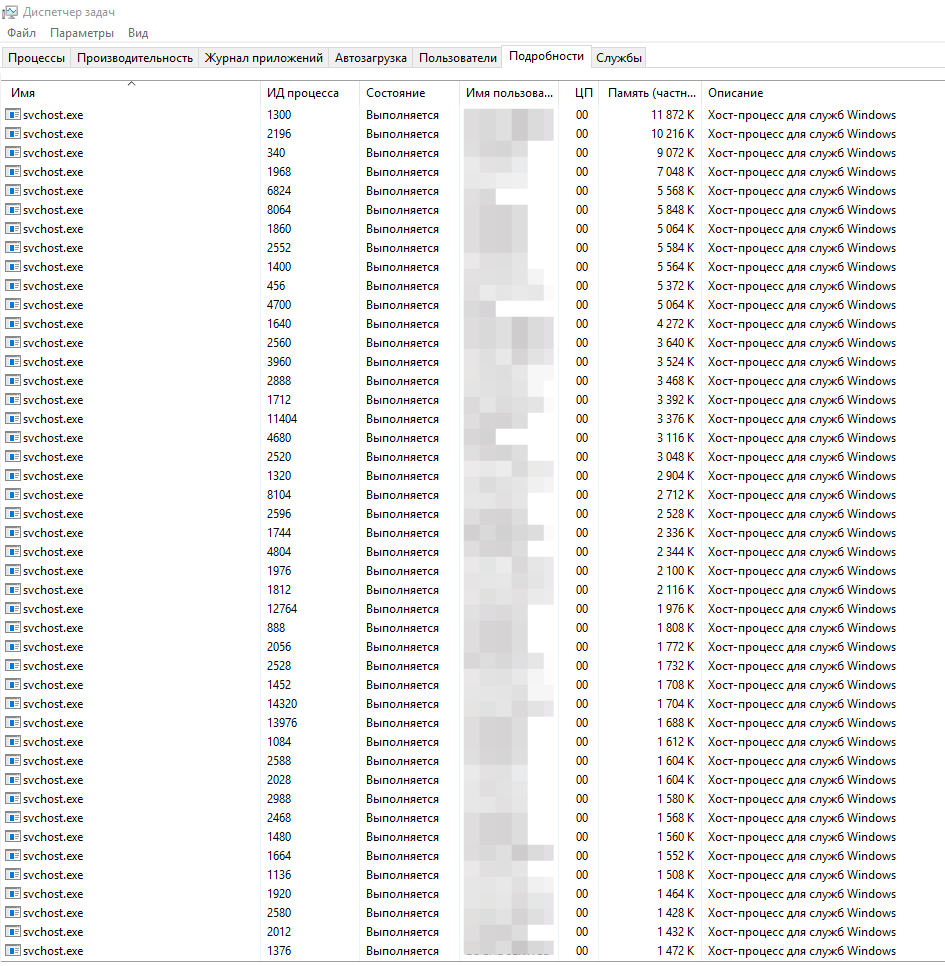The height and width of the screenshot is (966, 945).
Task: Sort by the Имя column header
Action: click(131, 93)
